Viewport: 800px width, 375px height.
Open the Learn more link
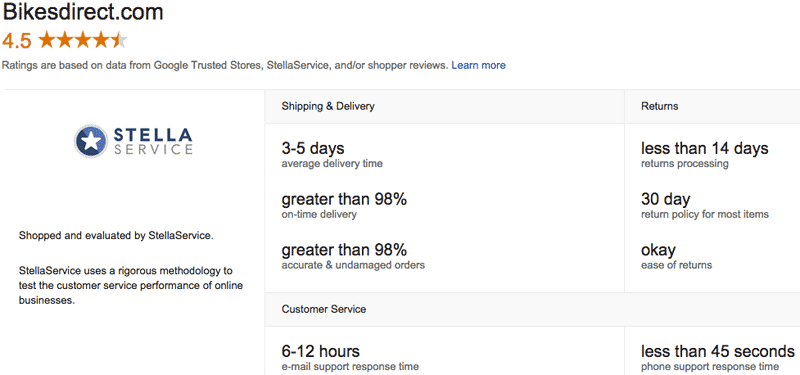(x=479, y=65)
